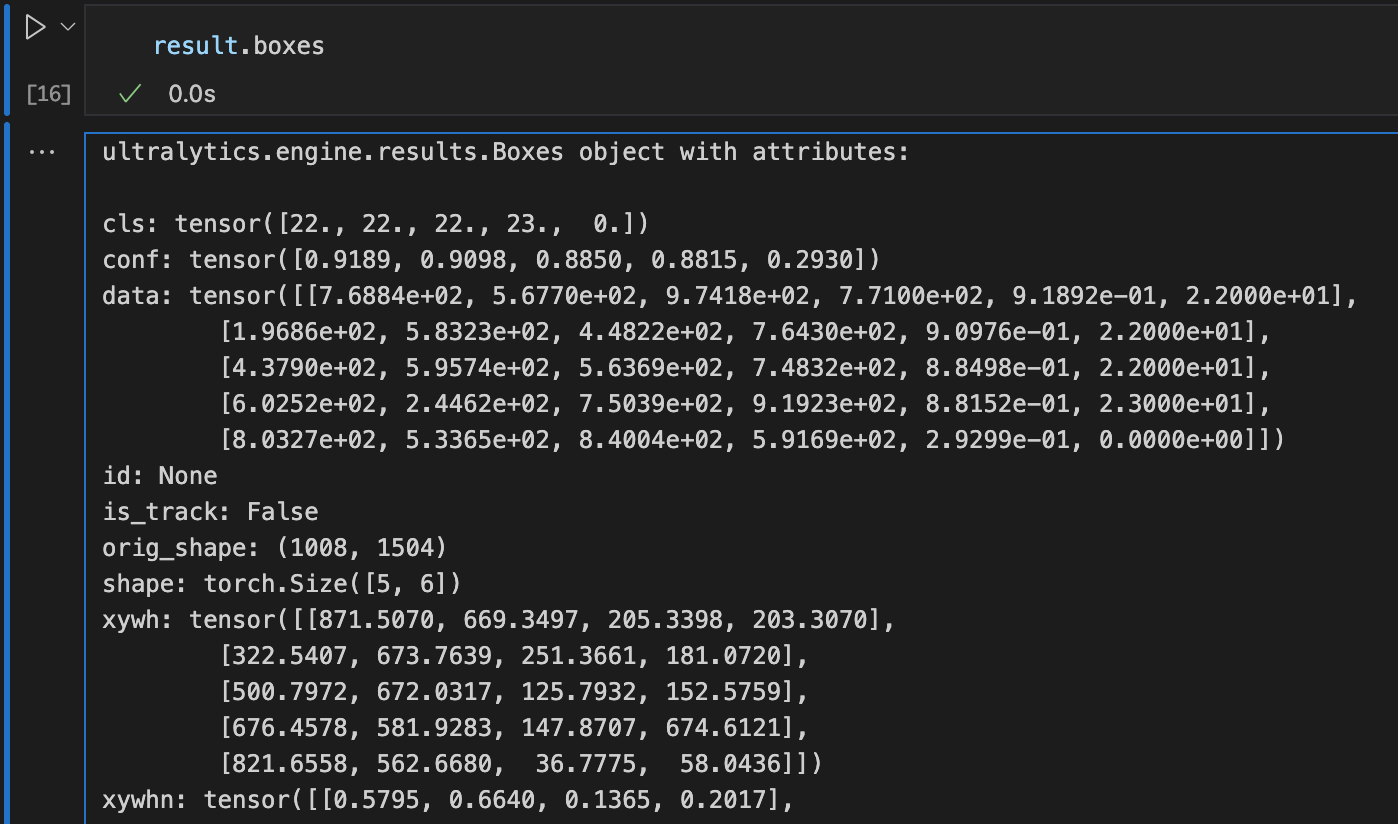
Task: Click xywh row starting with 821.6558
Action: tap(521, 764)
